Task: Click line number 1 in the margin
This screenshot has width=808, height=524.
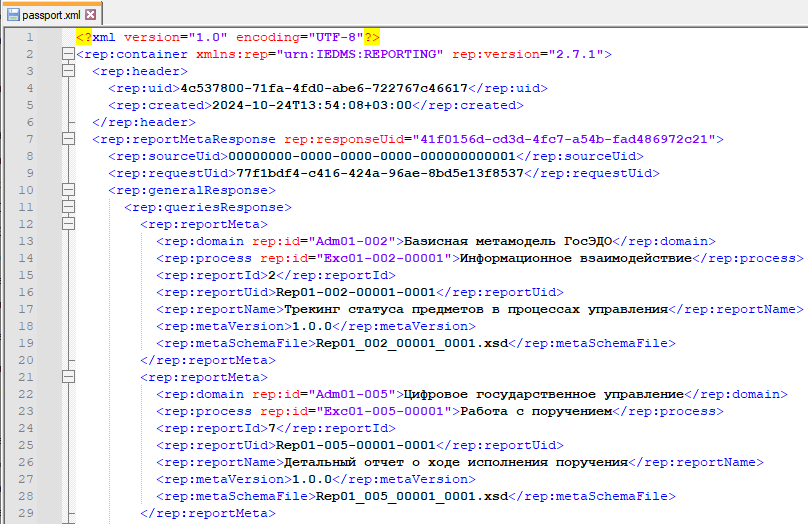Action: (x=30, y=37)
